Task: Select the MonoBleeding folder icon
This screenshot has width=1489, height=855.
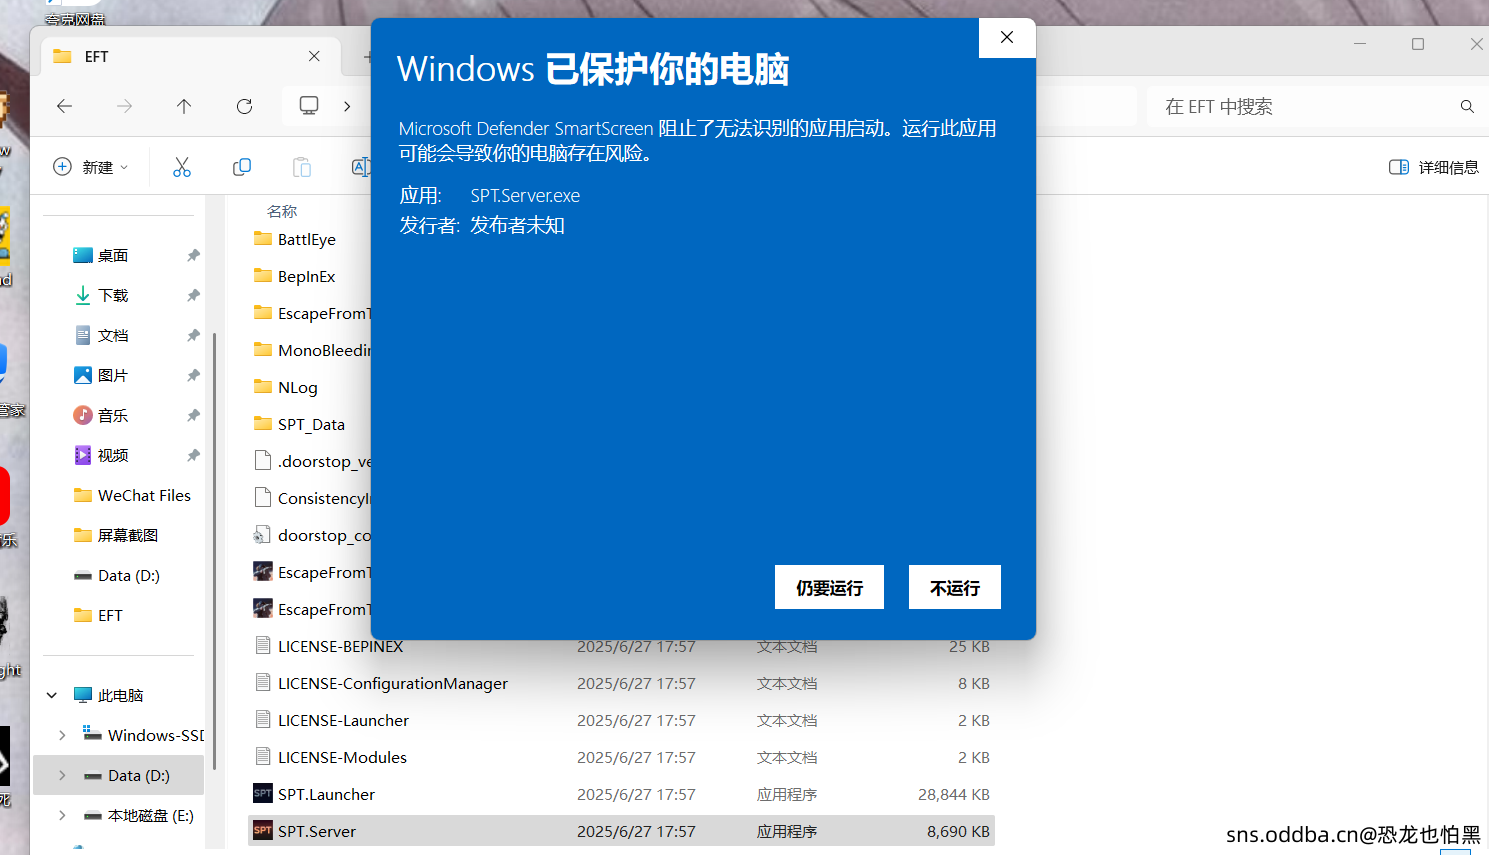Action: (x=263, y=349)
